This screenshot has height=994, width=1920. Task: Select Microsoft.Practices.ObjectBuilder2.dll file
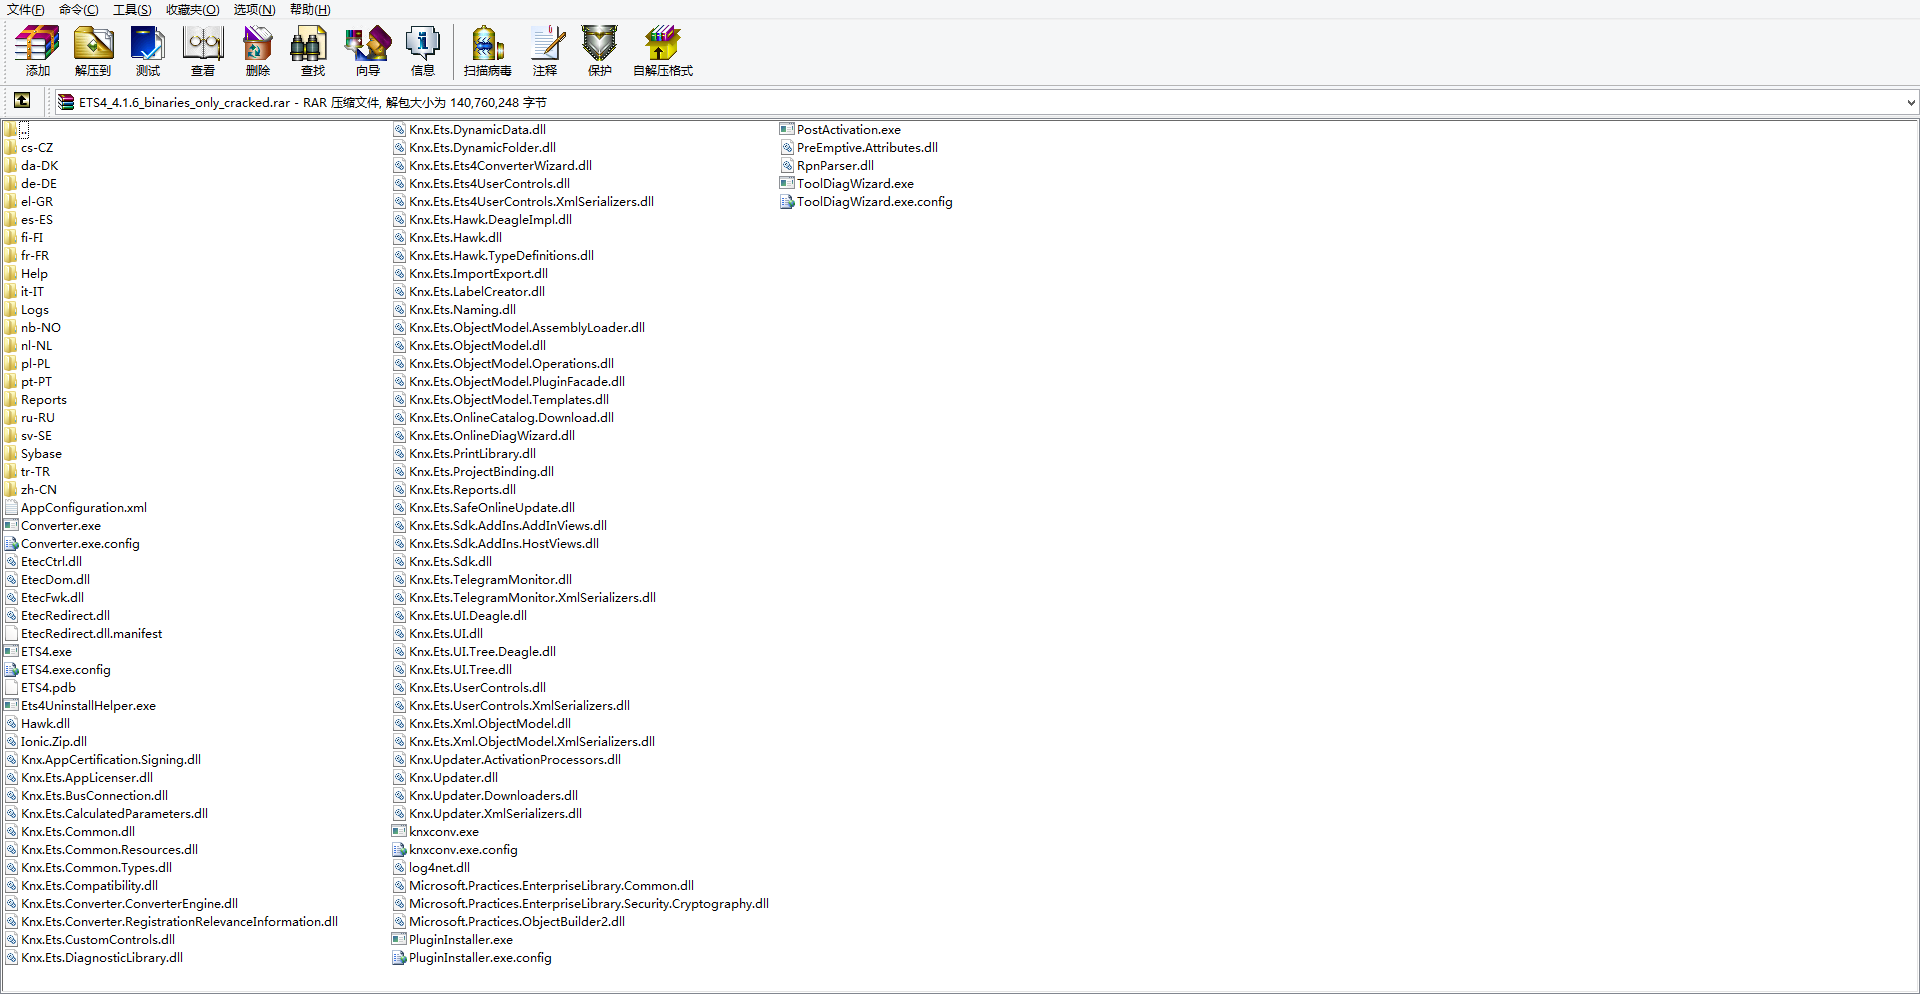coord(509,922)
